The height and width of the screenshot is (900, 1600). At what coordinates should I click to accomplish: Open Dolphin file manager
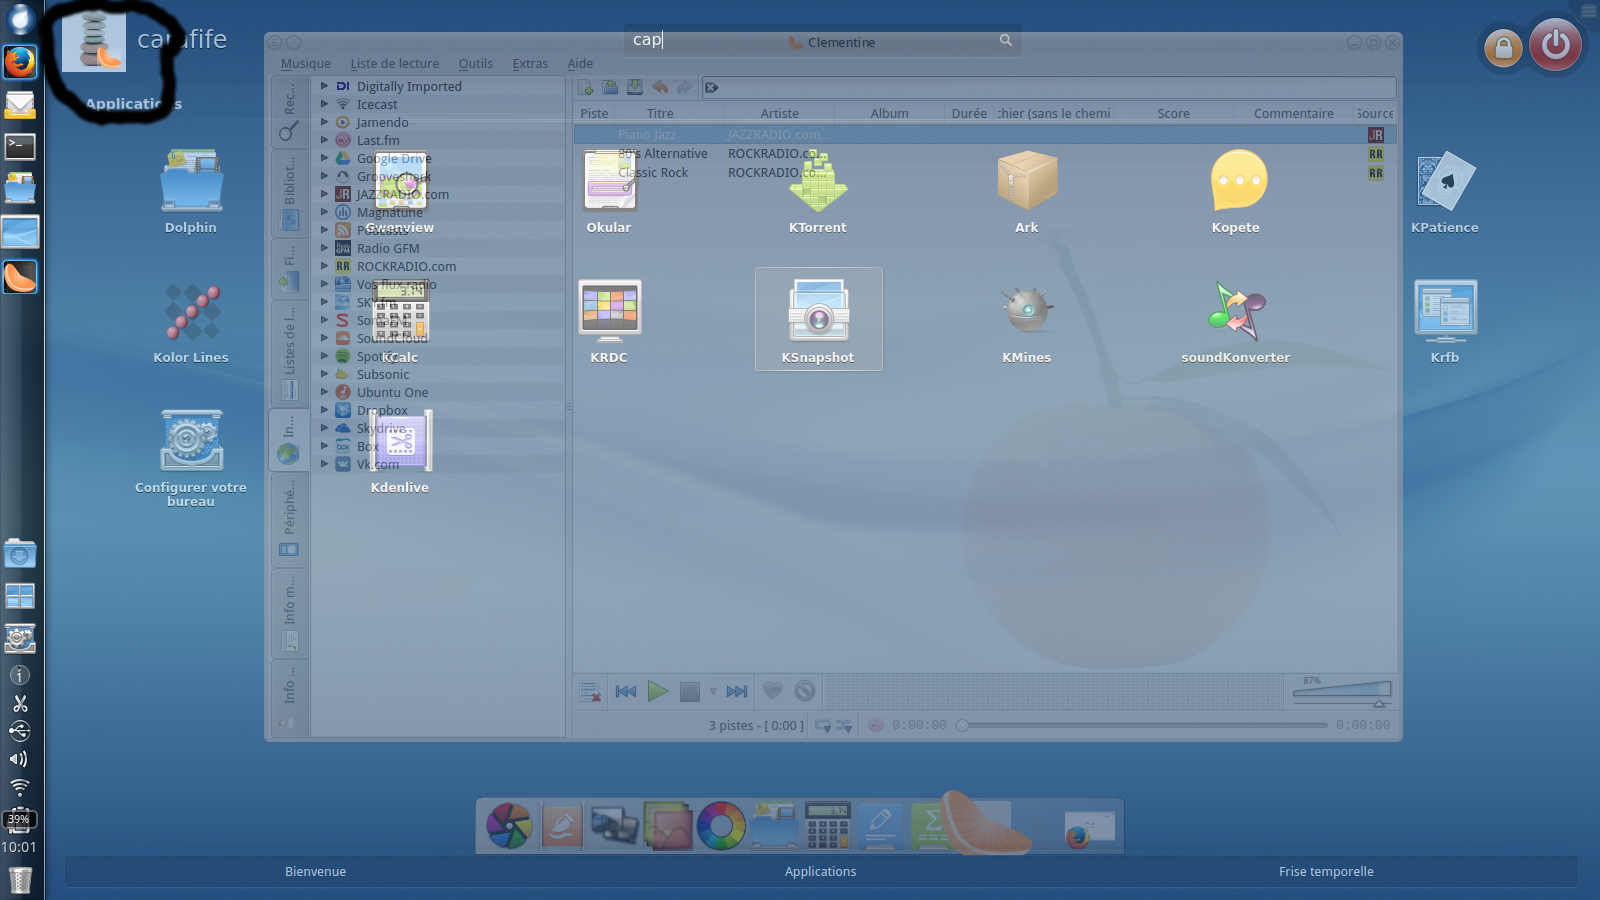pyautogui.click(x=191, y=190)
